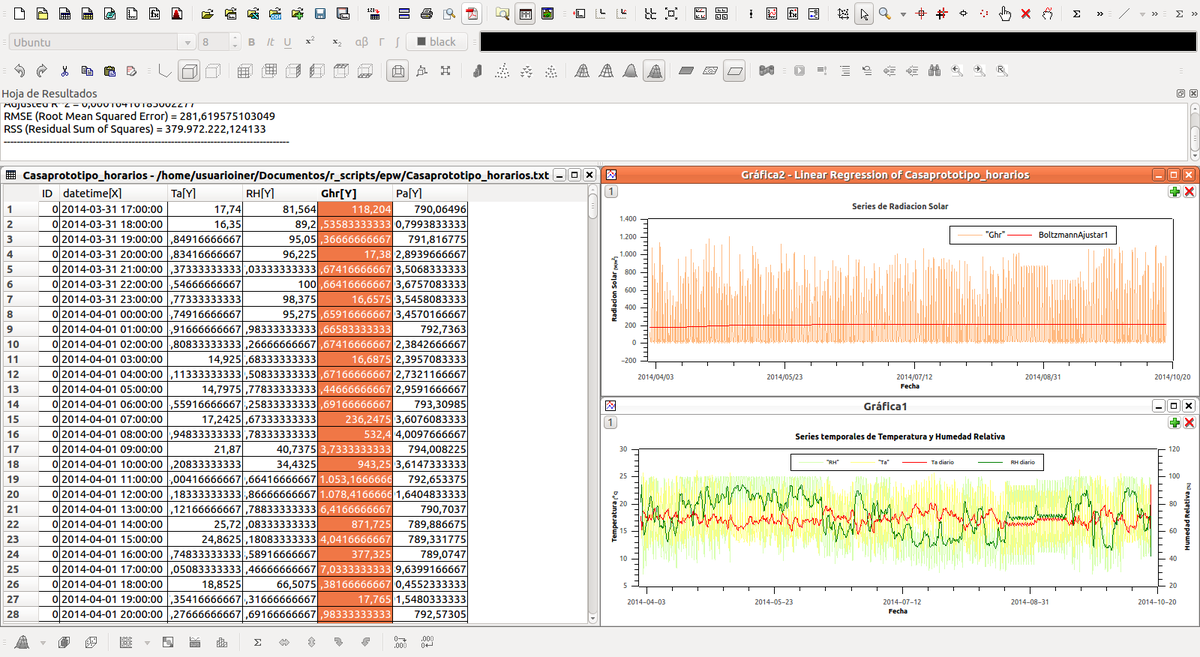This screenshot has width=1200, height=657.
Task: Activate the zoom magnifier tool
Action: [885, 15]
